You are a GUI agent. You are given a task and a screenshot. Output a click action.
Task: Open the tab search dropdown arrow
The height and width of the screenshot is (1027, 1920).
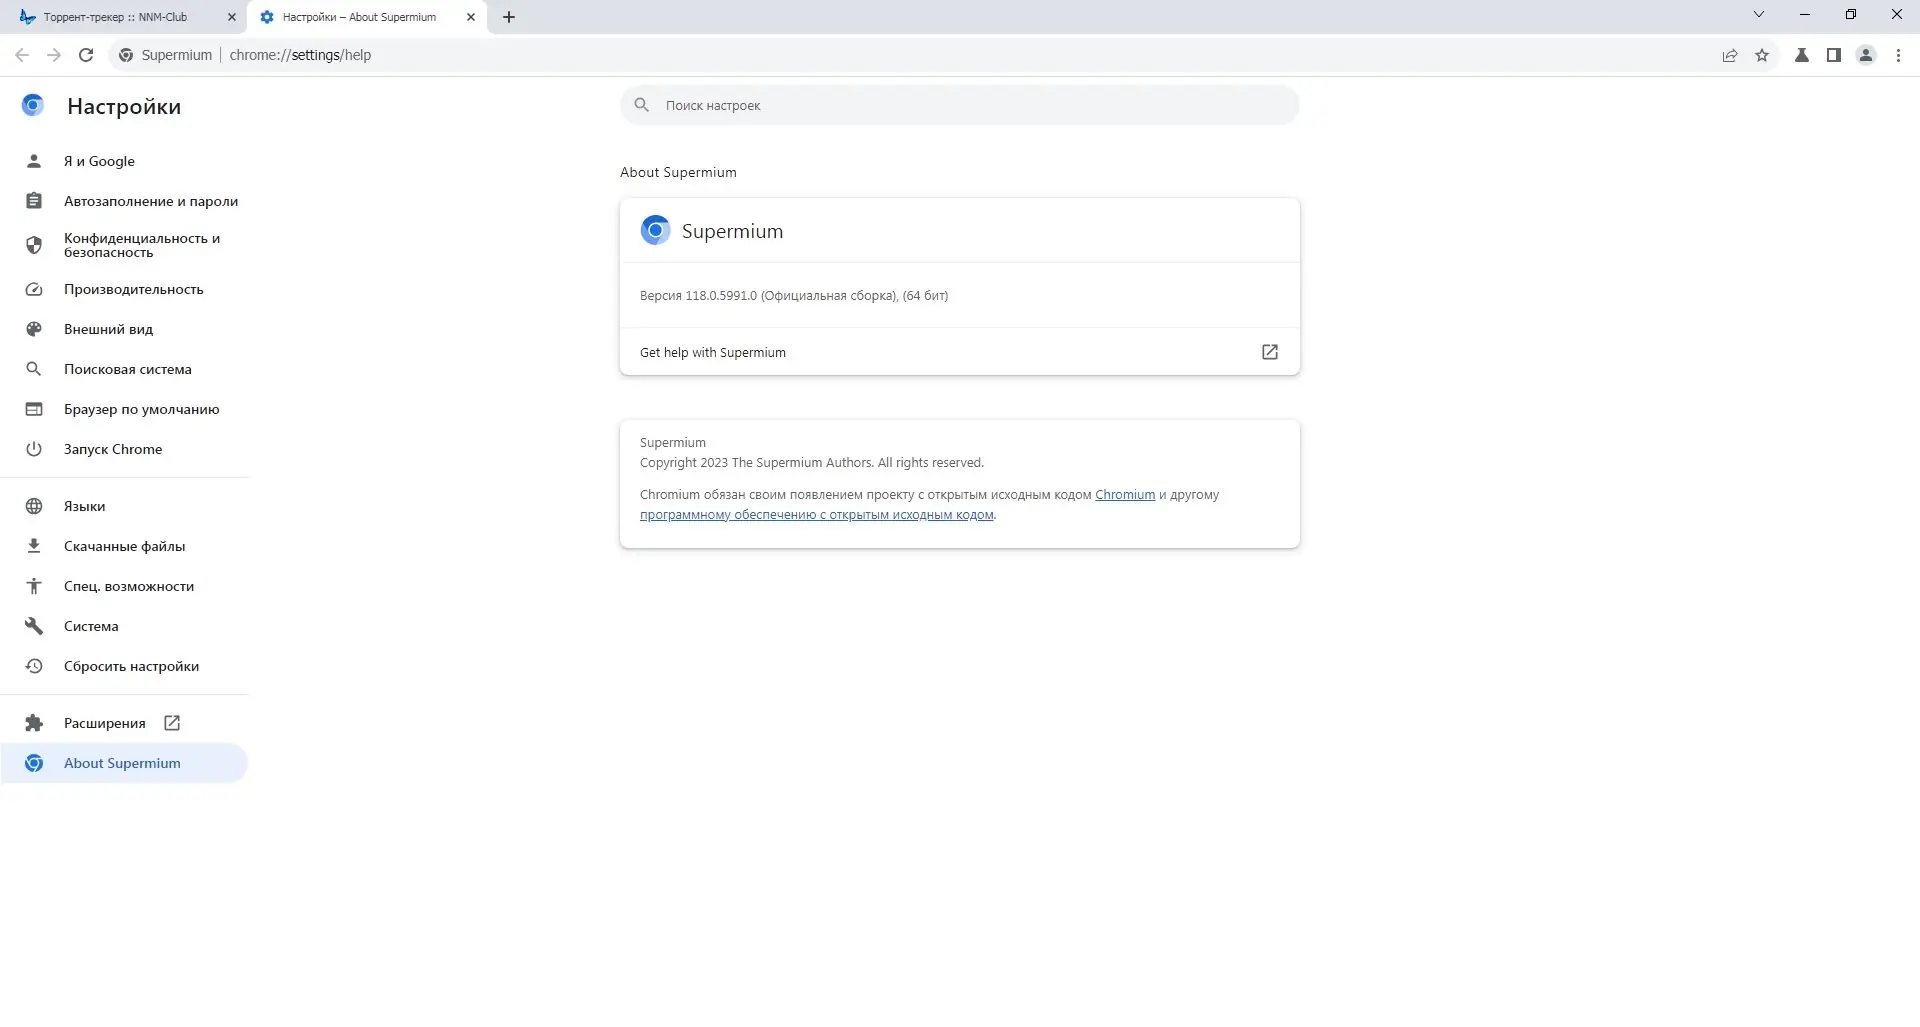(1759, 15)
